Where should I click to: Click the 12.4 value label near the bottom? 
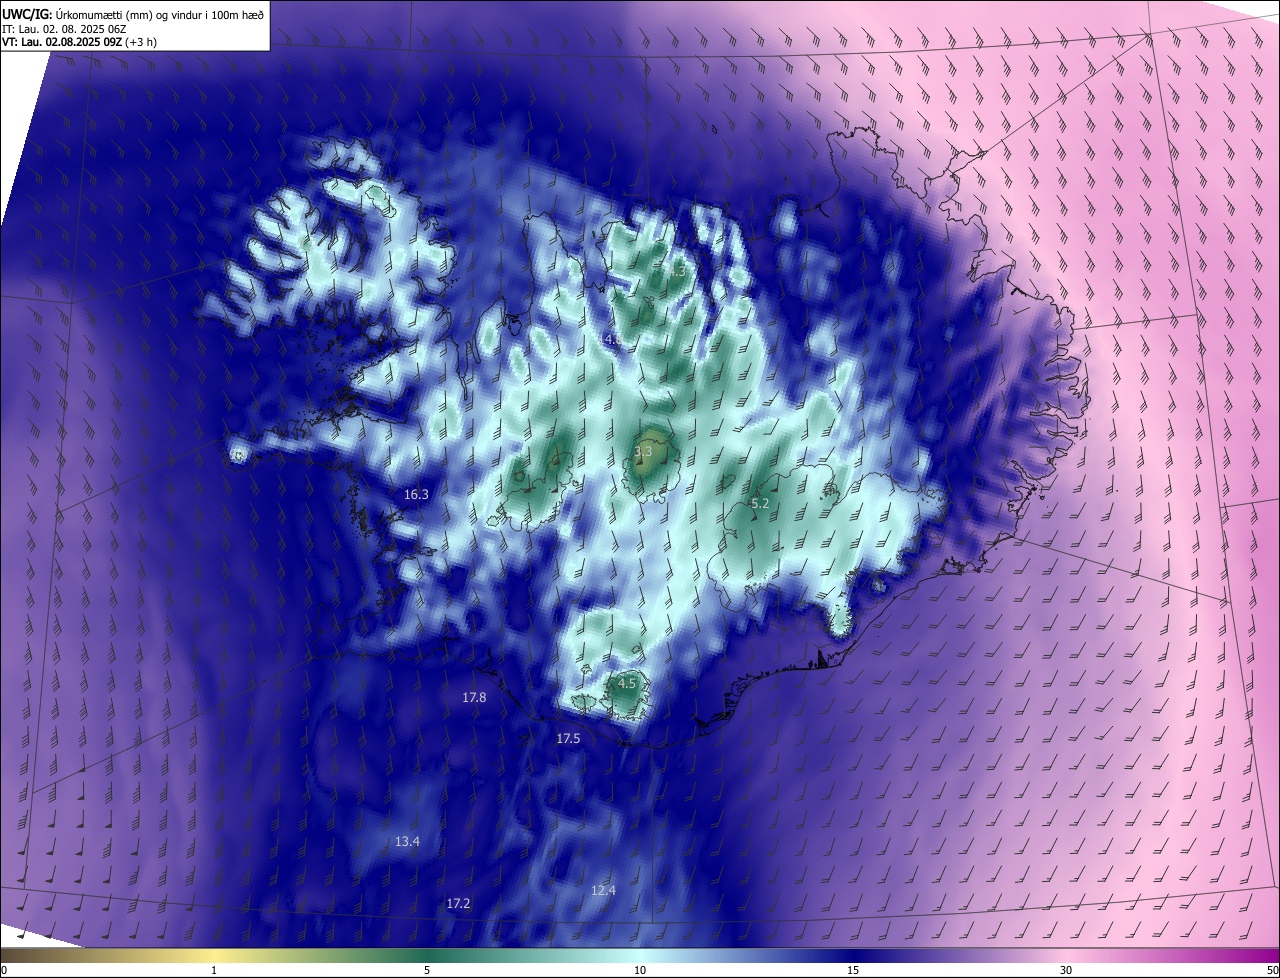[x=603, y=890]
